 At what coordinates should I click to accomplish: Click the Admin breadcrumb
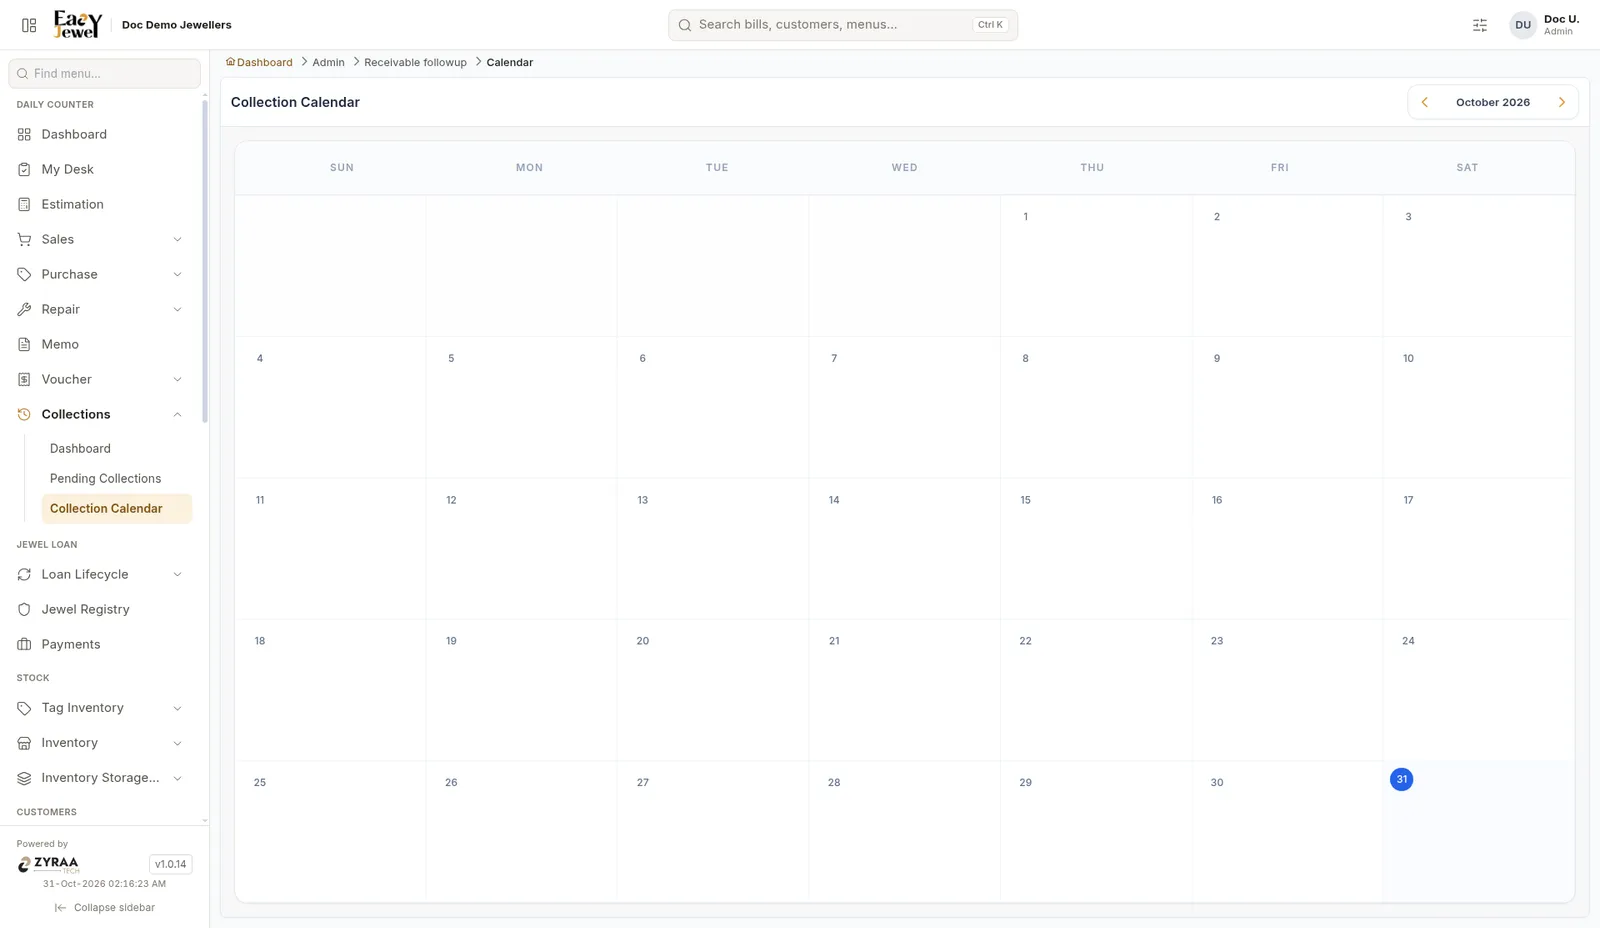coord(328,62)
